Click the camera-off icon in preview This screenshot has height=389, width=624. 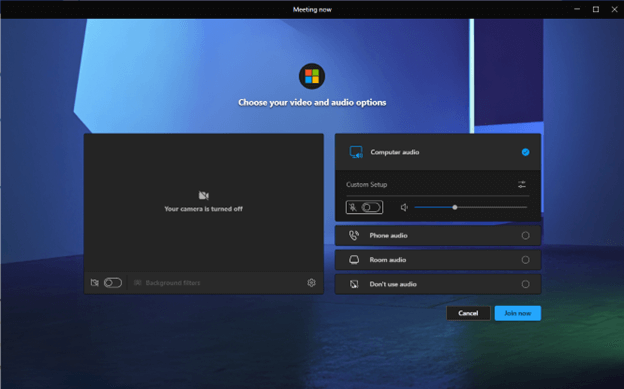pyautogui.click(x=203, y=195)
